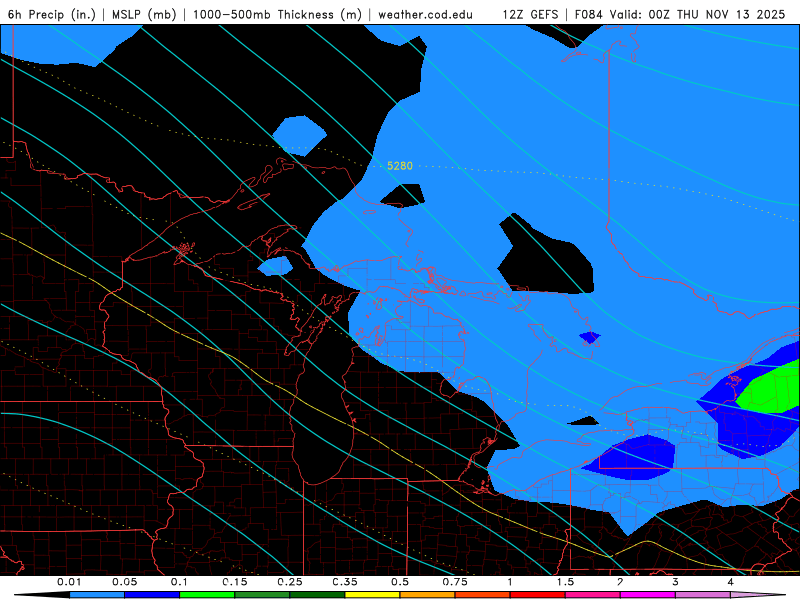This screenshot has width=800, height=600.
Task: Click the 0.1 color scale value
Action: coord(179,582)
